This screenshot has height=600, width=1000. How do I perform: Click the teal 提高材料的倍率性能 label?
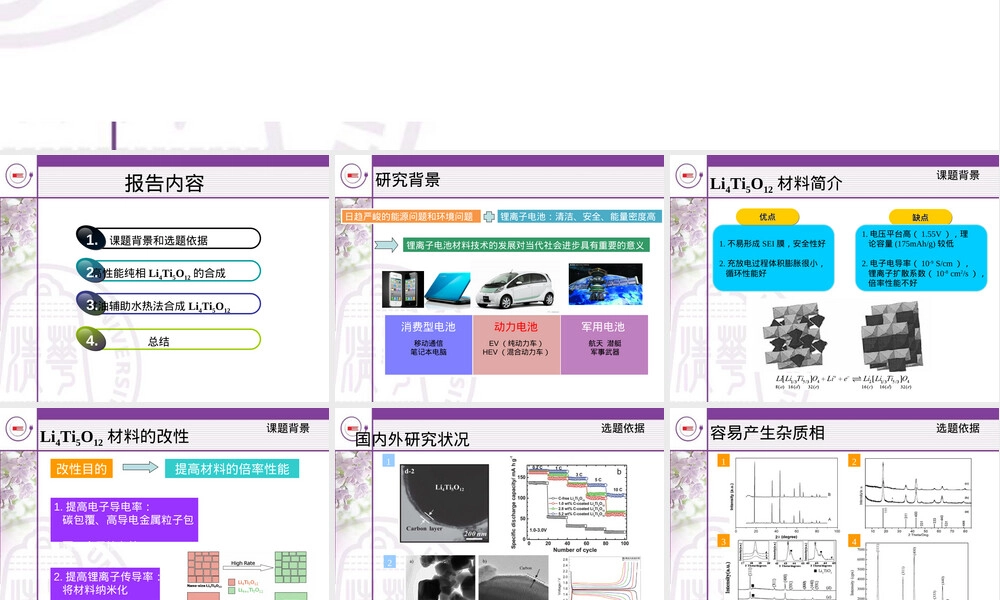point(232,469)
